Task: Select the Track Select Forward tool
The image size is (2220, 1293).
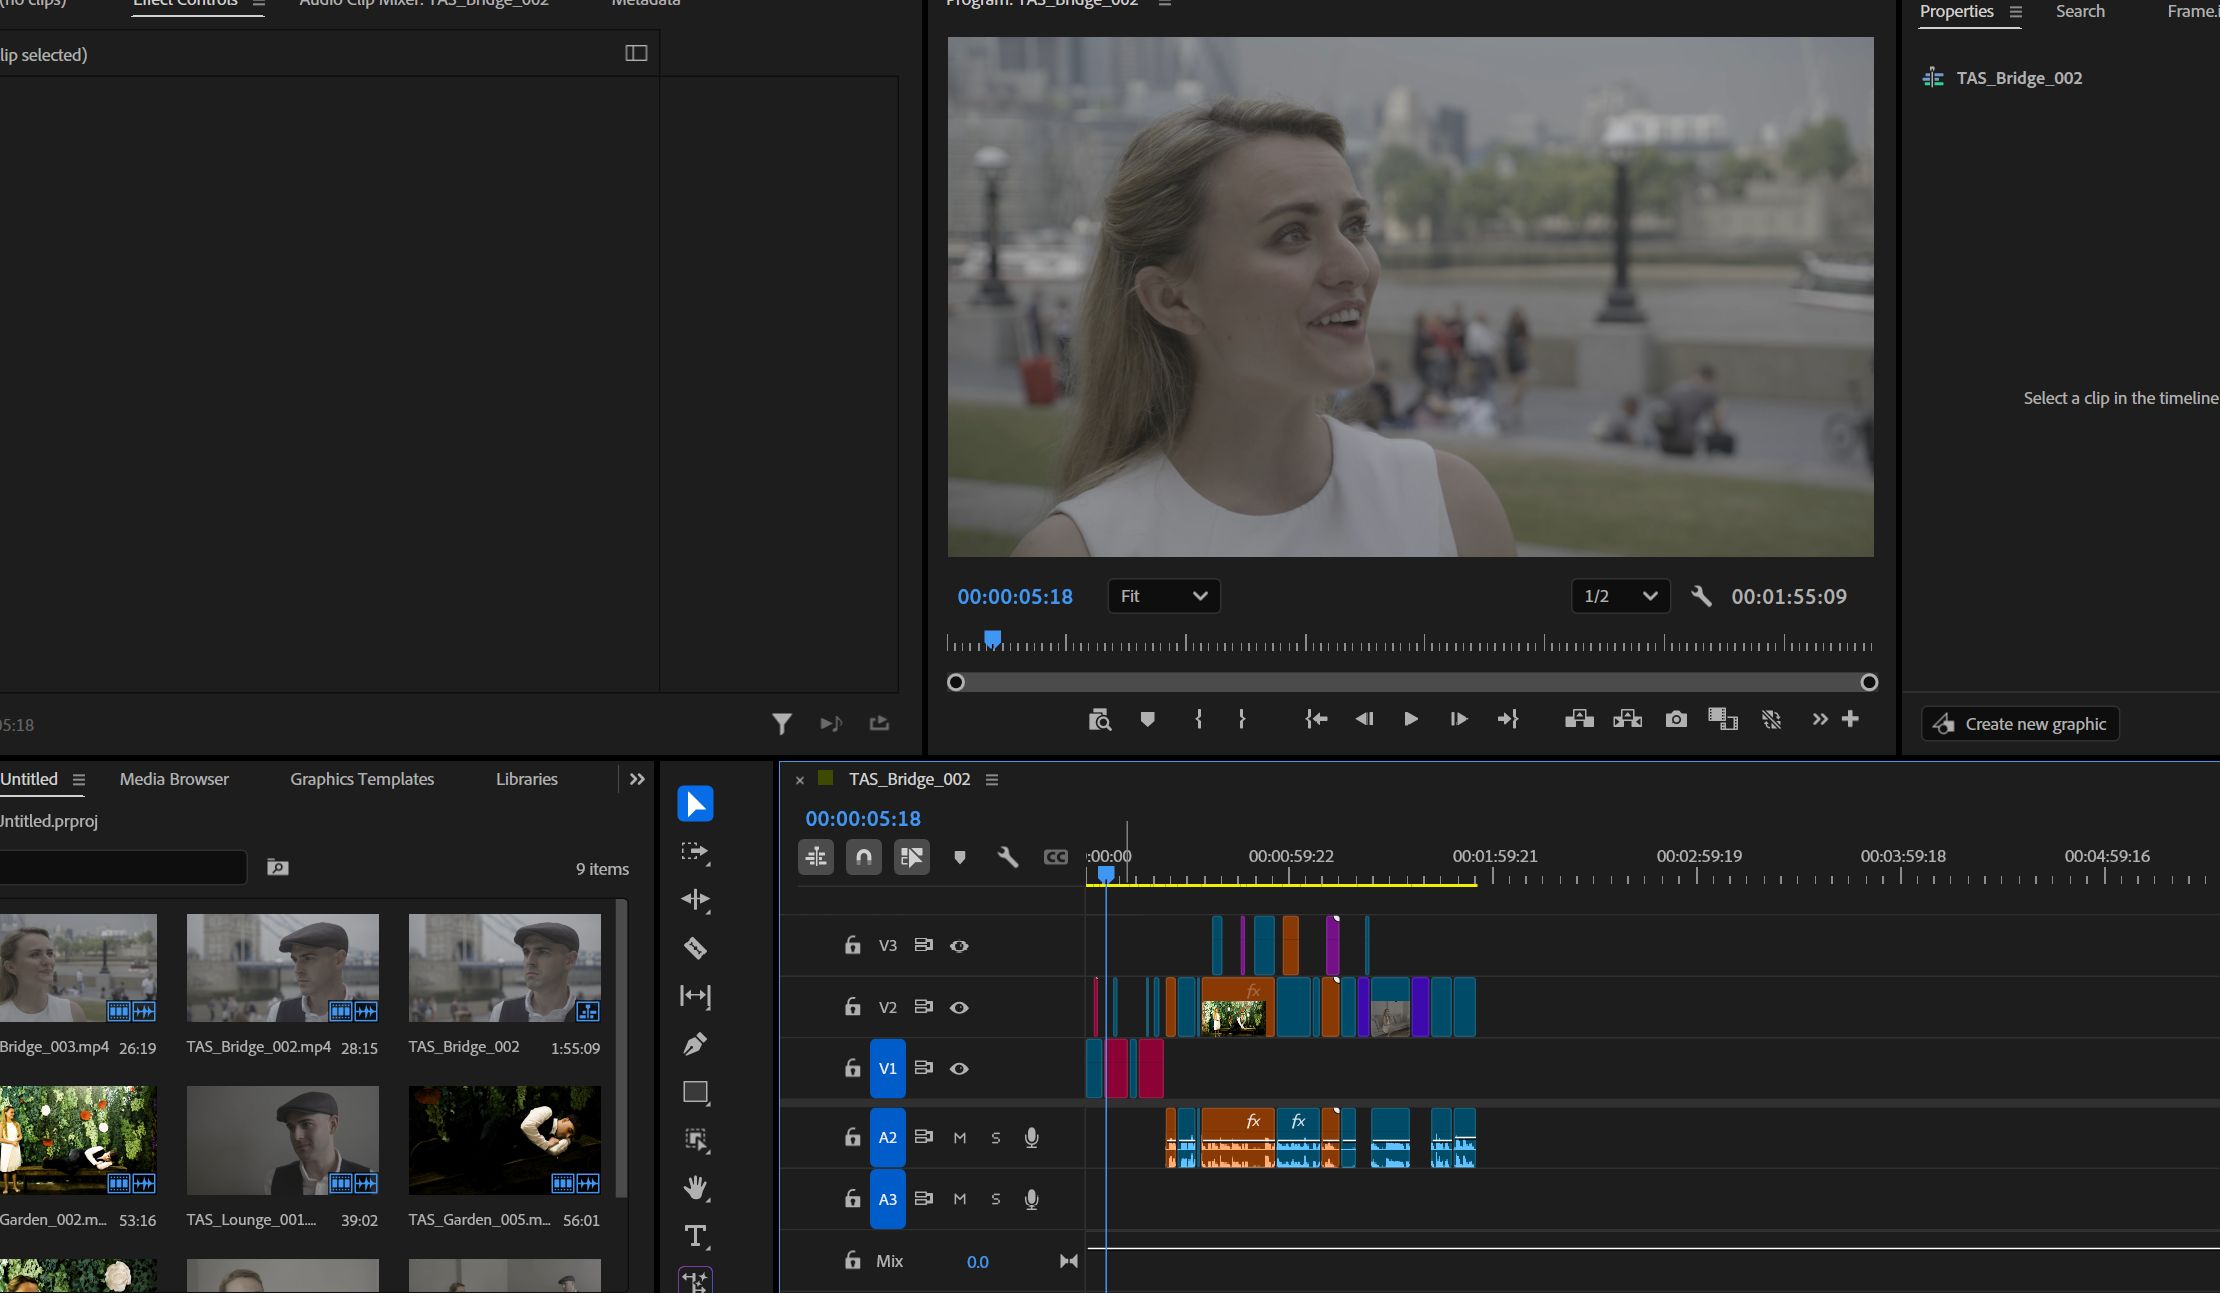Action: tap(695, 852)
